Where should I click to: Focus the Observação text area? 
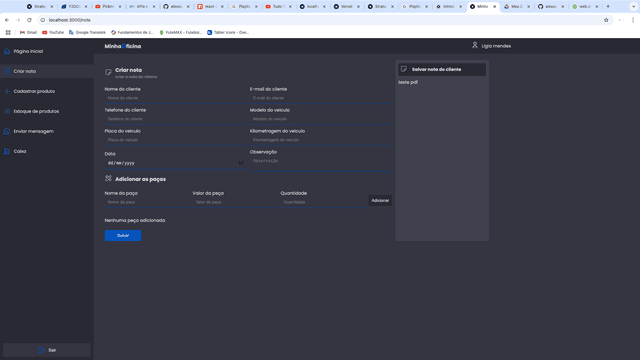(x=321, y=164)
